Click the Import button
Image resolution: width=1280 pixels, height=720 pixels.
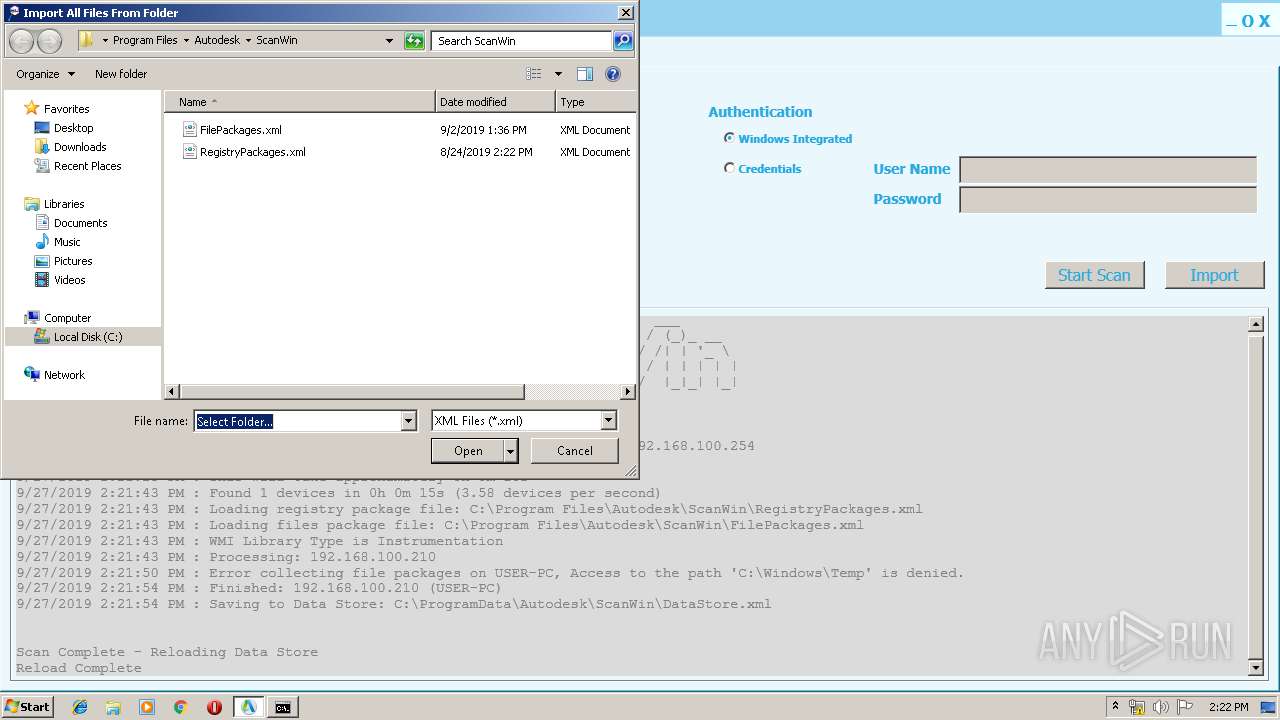pyautogui.click(x=1214, y=275)
